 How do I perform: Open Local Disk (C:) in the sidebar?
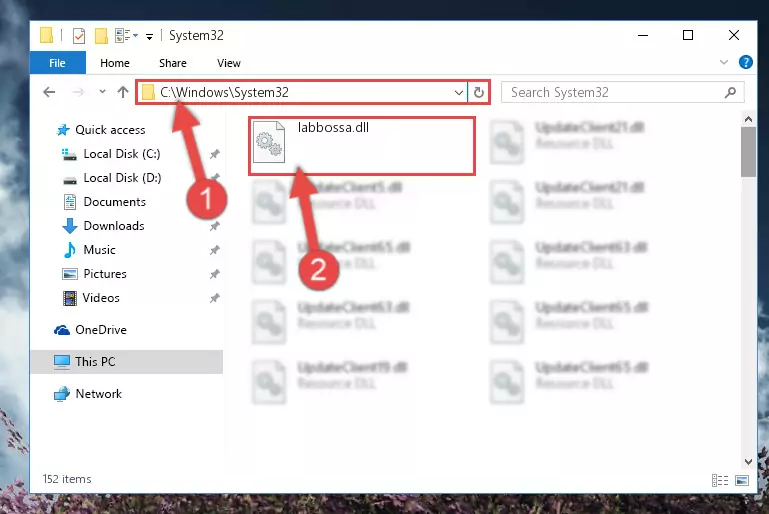coord(122,154)
